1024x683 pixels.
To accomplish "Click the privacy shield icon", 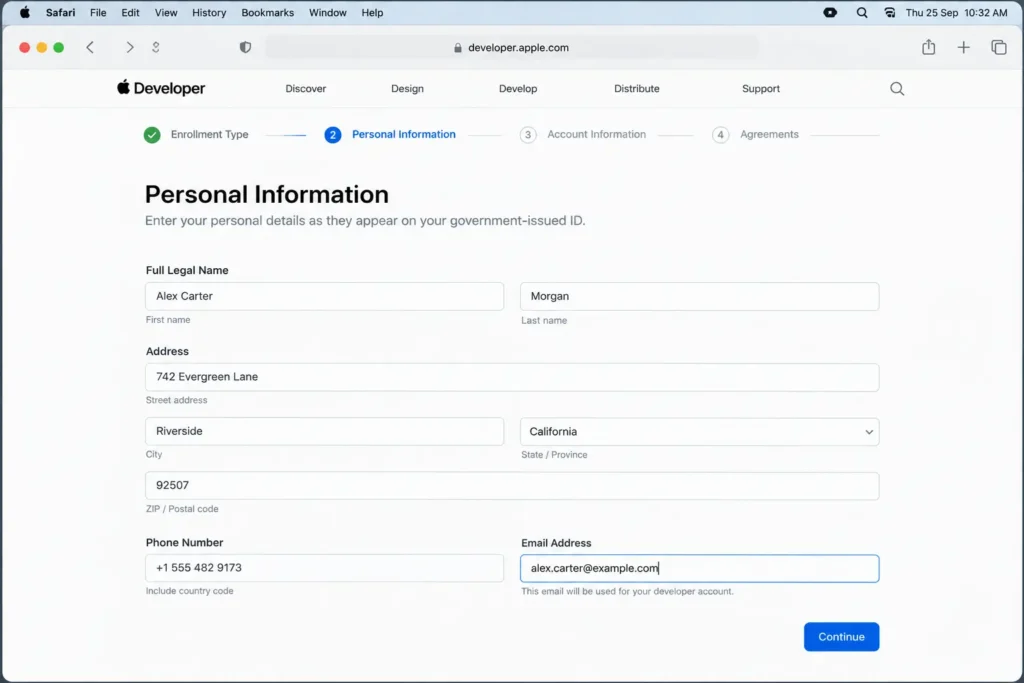I will [245, 47].
